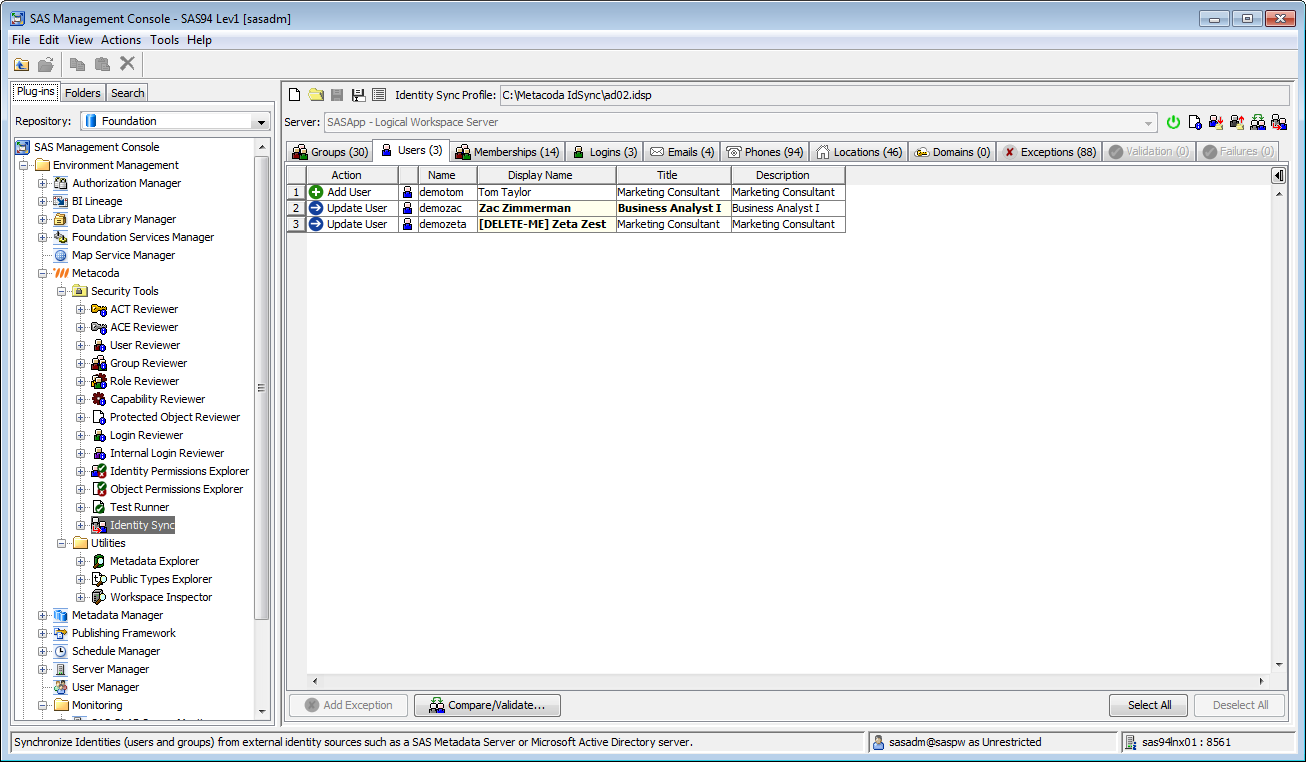
Task: Click the left tree vertical scrollbar
Action: point(262,388)
